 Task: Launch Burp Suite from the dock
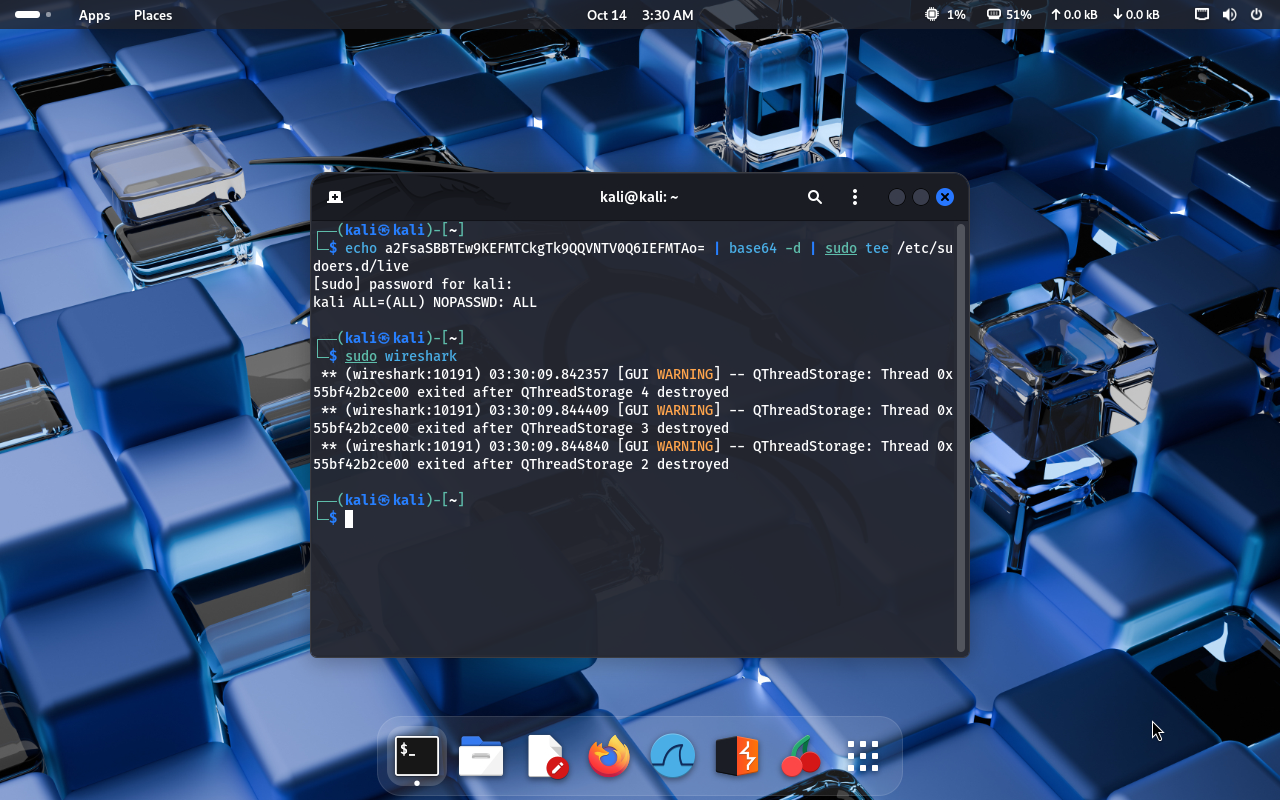(x=736, y=756)
